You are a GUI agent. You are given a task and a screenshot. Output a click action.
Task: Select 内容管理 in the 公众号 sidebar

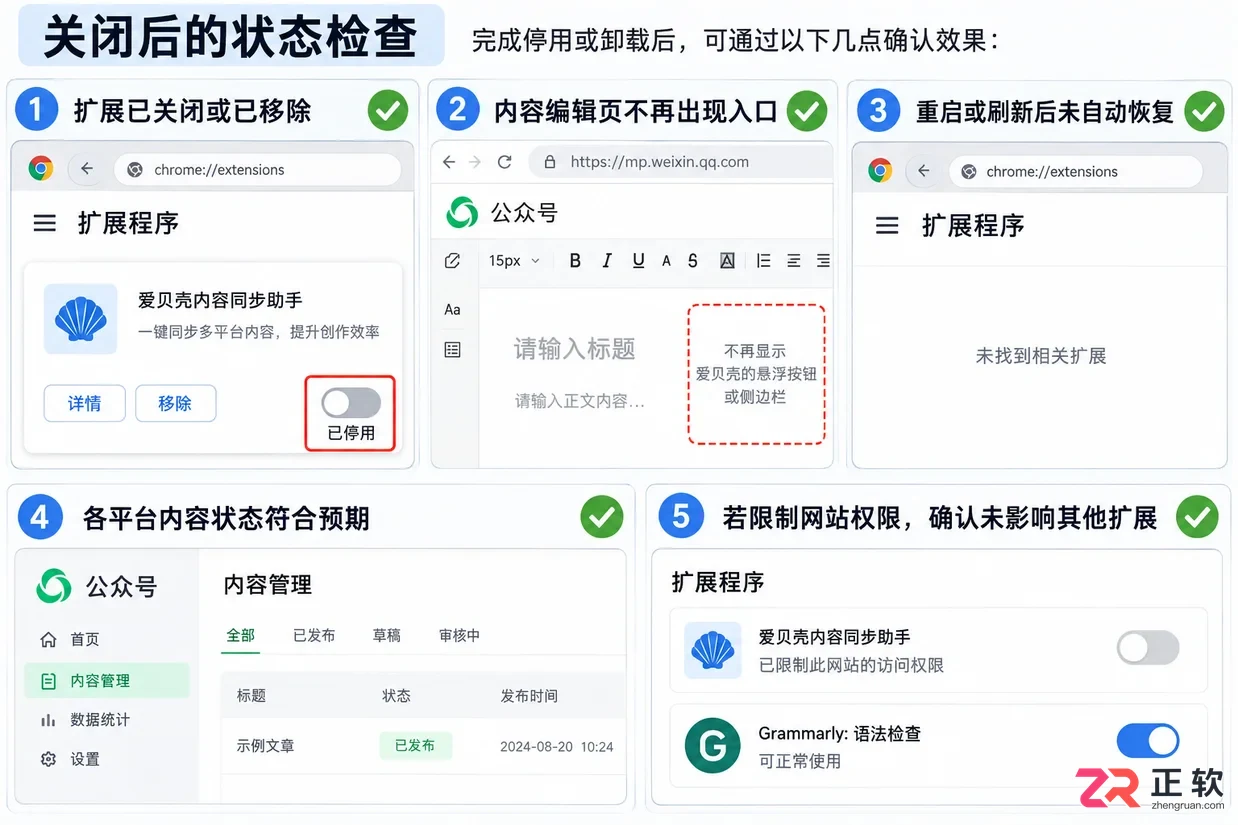107,680
